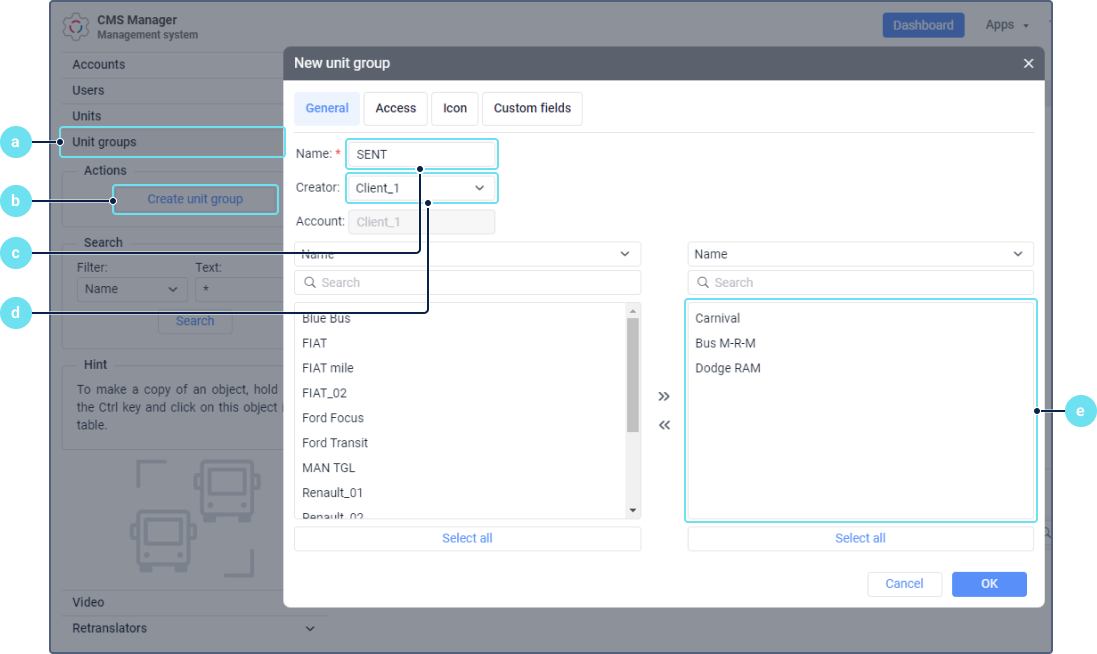Open the Apps dropdown menu

tap(1006, 25)
